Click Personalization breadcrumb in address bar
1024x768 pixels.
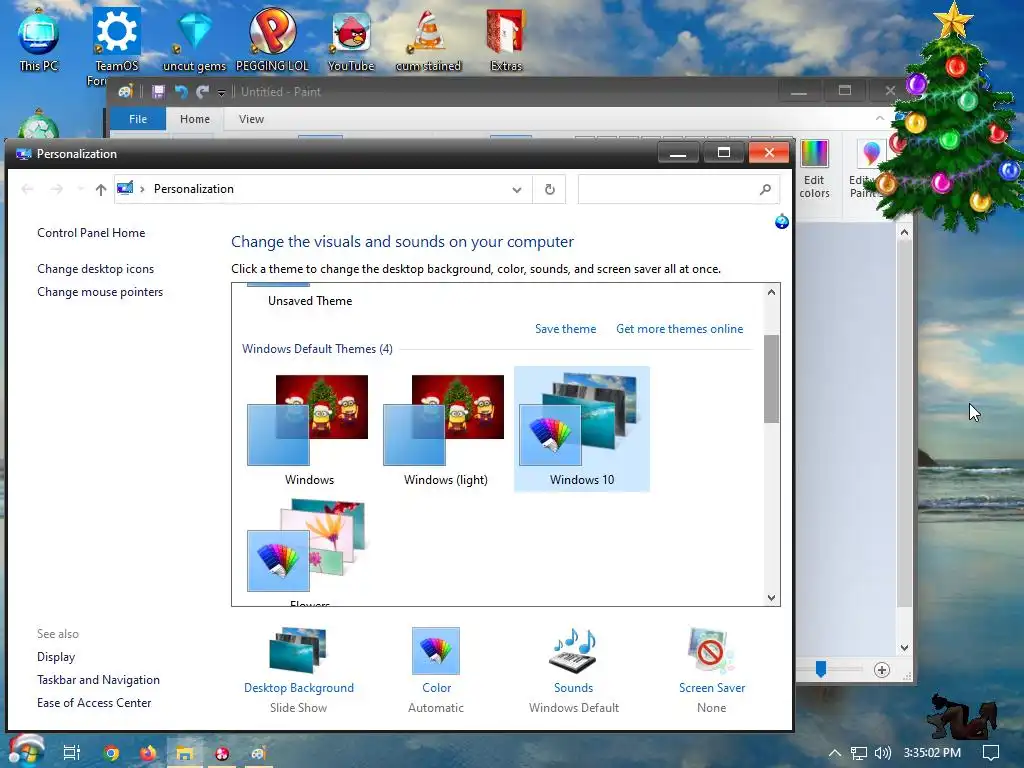193,189
